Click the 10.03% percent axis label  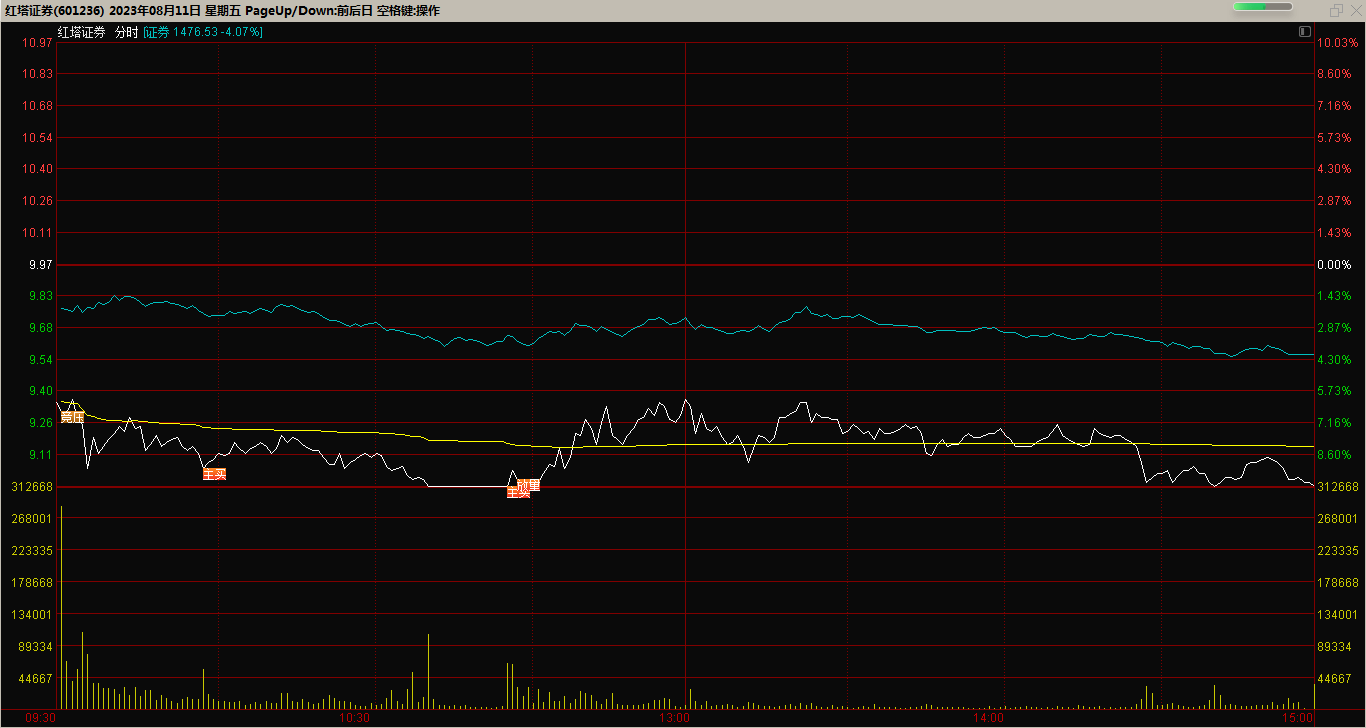pyautogui.click(x=1337, y=43)
